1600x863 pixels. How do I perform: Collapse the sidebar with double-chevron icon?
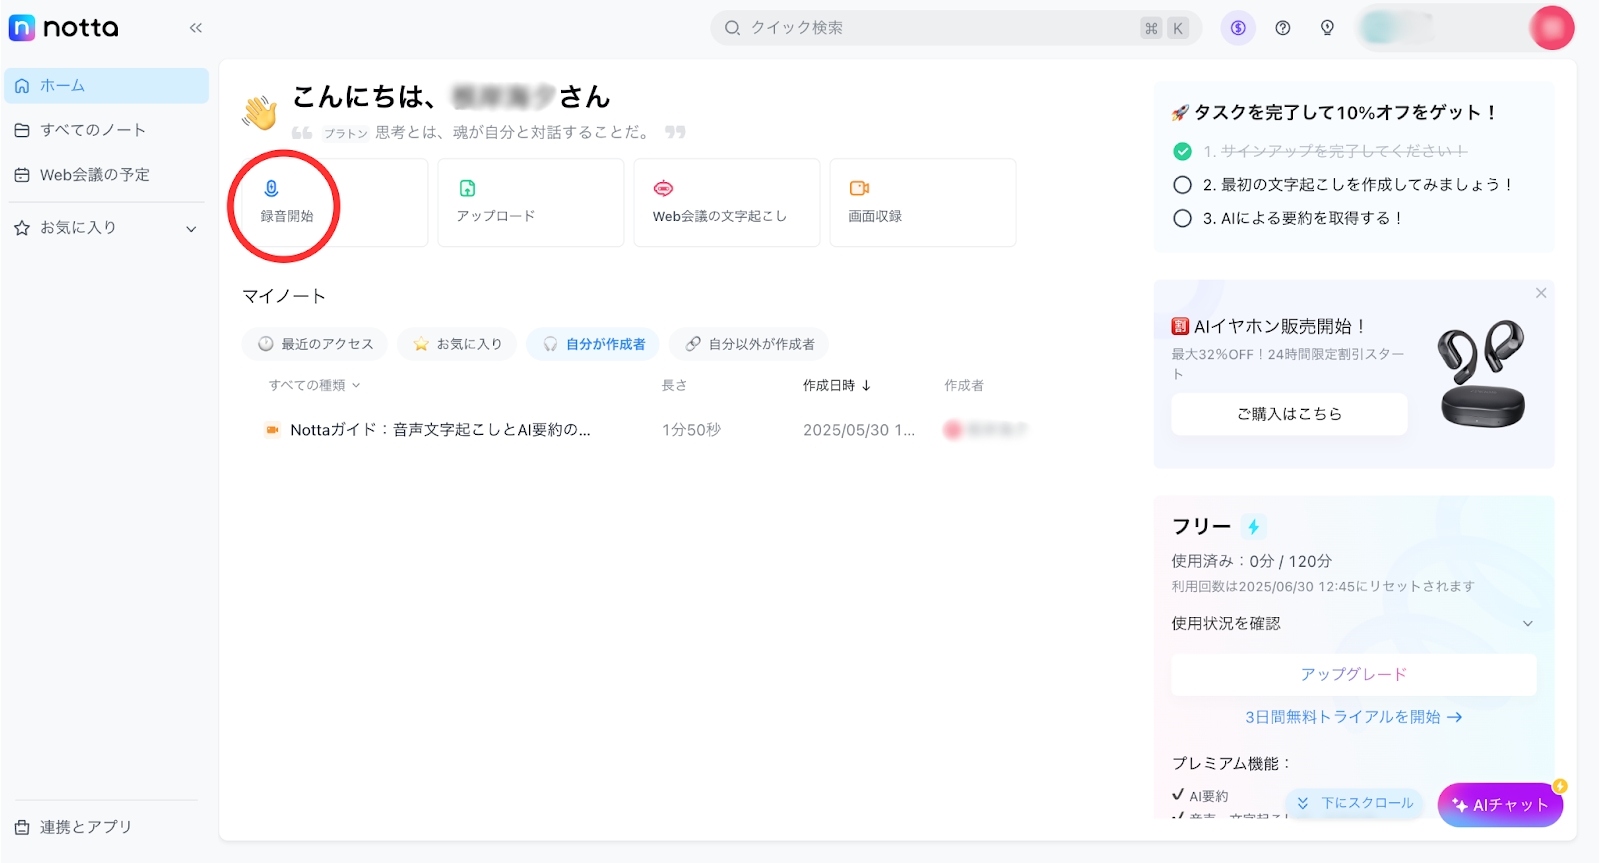tap(196, 28)
